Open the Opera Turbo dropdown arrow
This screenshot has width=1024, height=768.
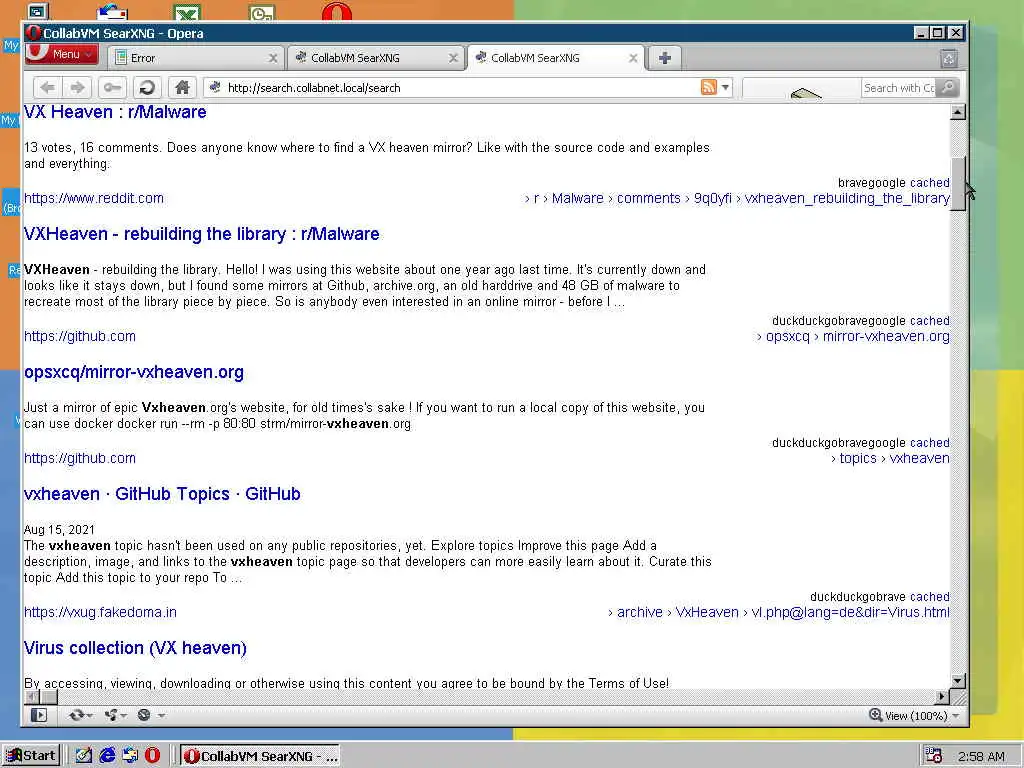(161, 716)
